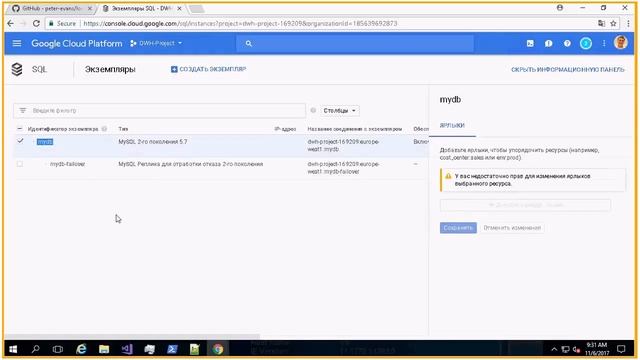
Task: Open a new browser tab
Action: [197, 9]
